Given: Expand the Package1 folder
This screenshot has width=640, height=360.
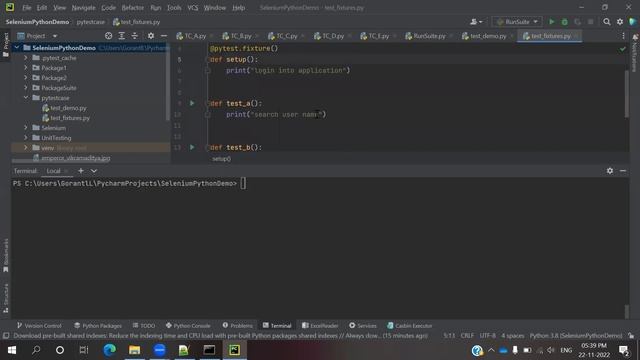Looking at the screenshot, I should click(26, 68).
